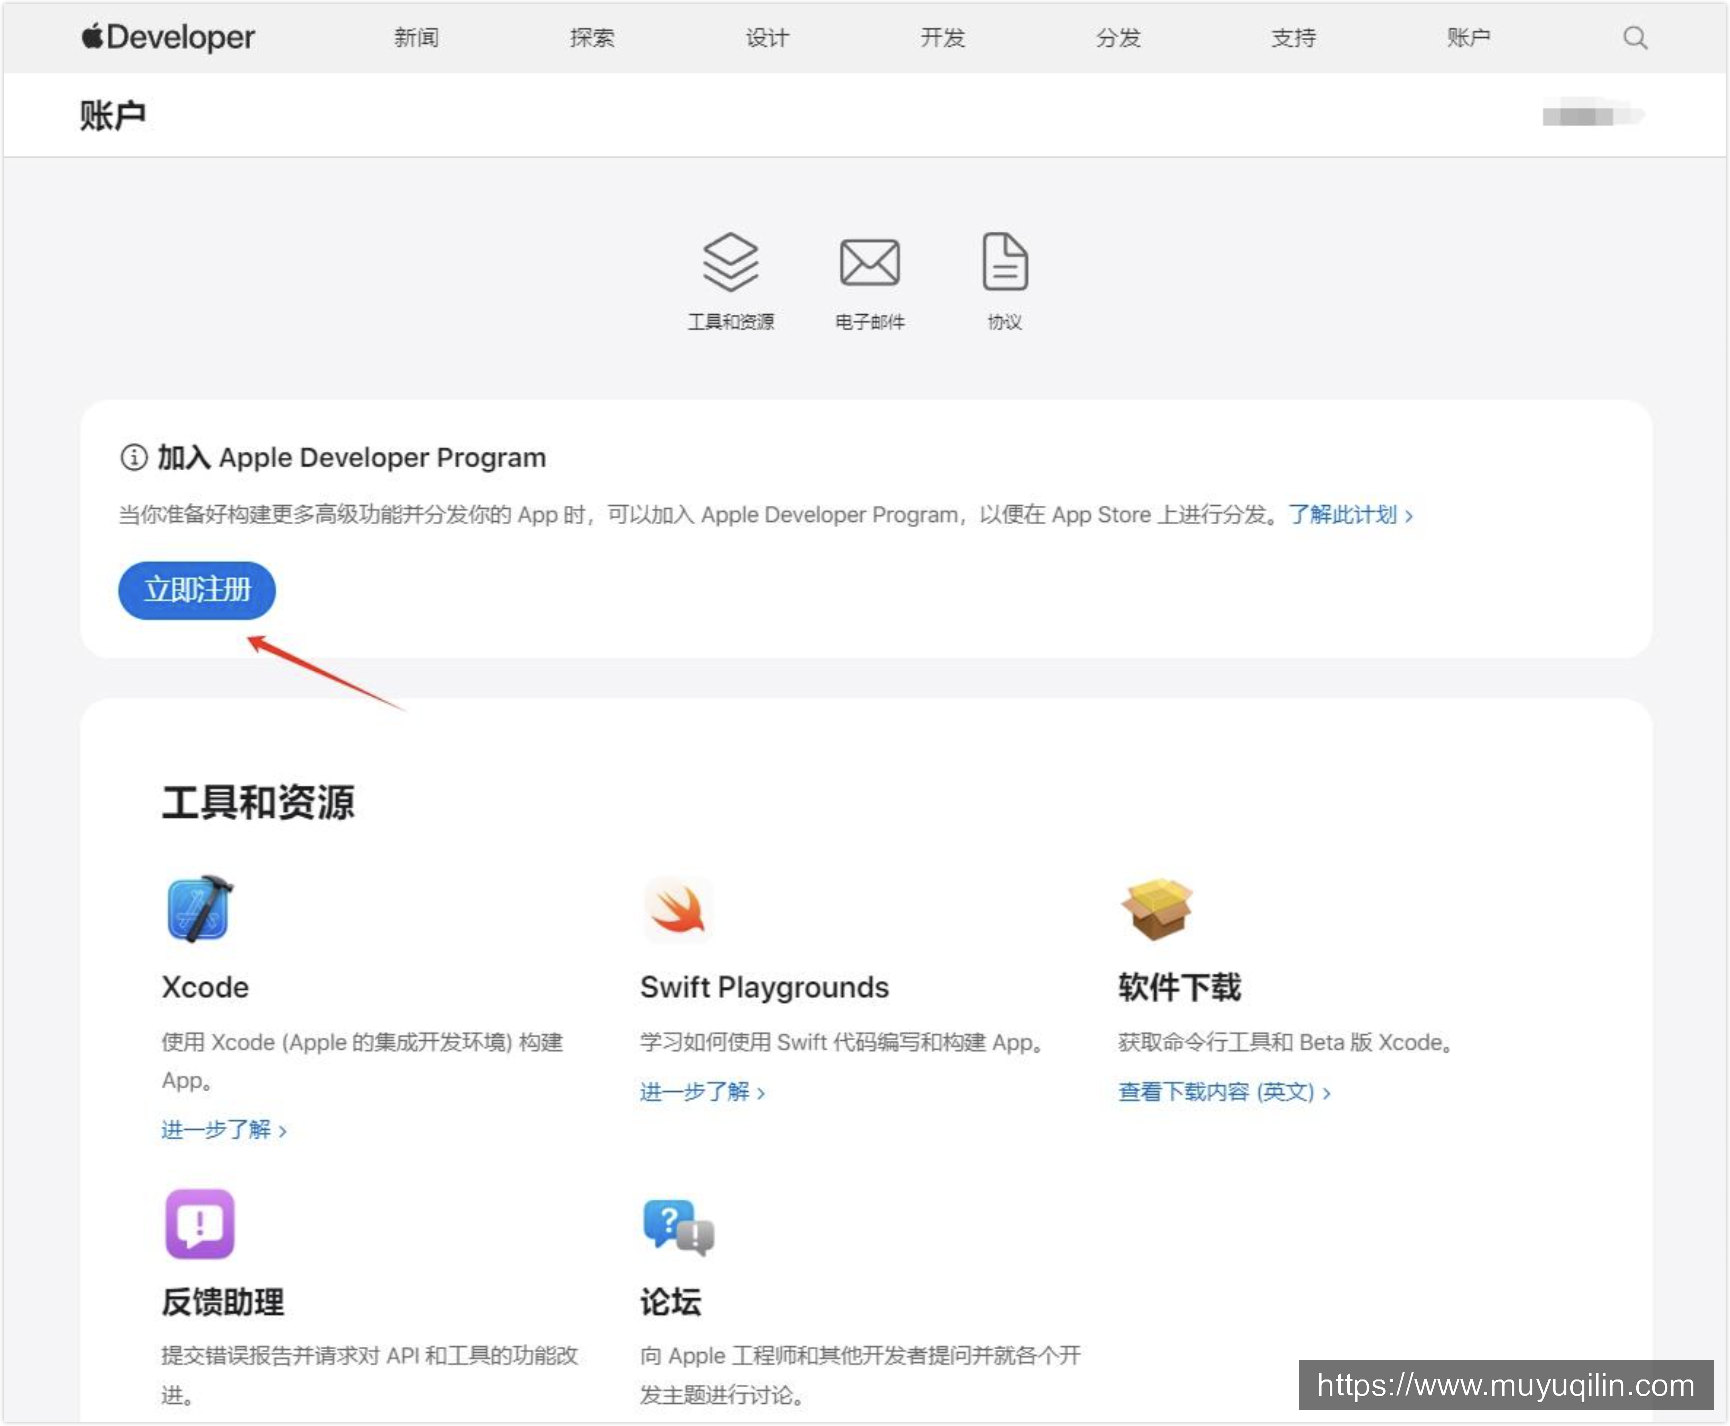
Task: Click the 加入 Apple Developer Program heading
Action: [x=351, y=458]
